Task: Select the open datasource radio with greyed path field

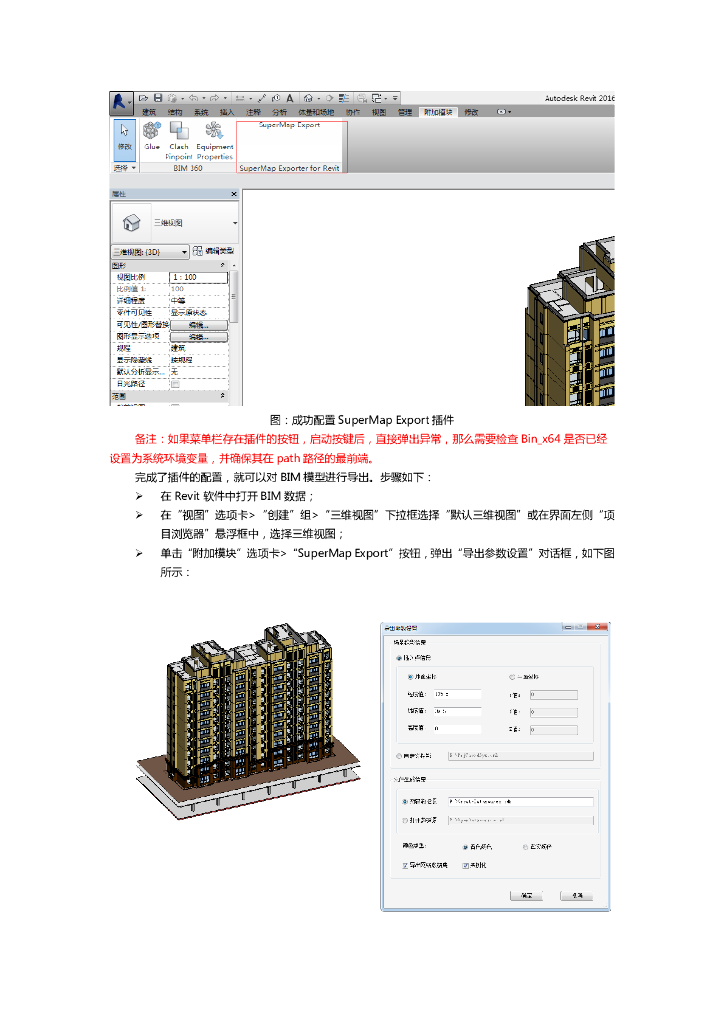Action: [405, 820]
